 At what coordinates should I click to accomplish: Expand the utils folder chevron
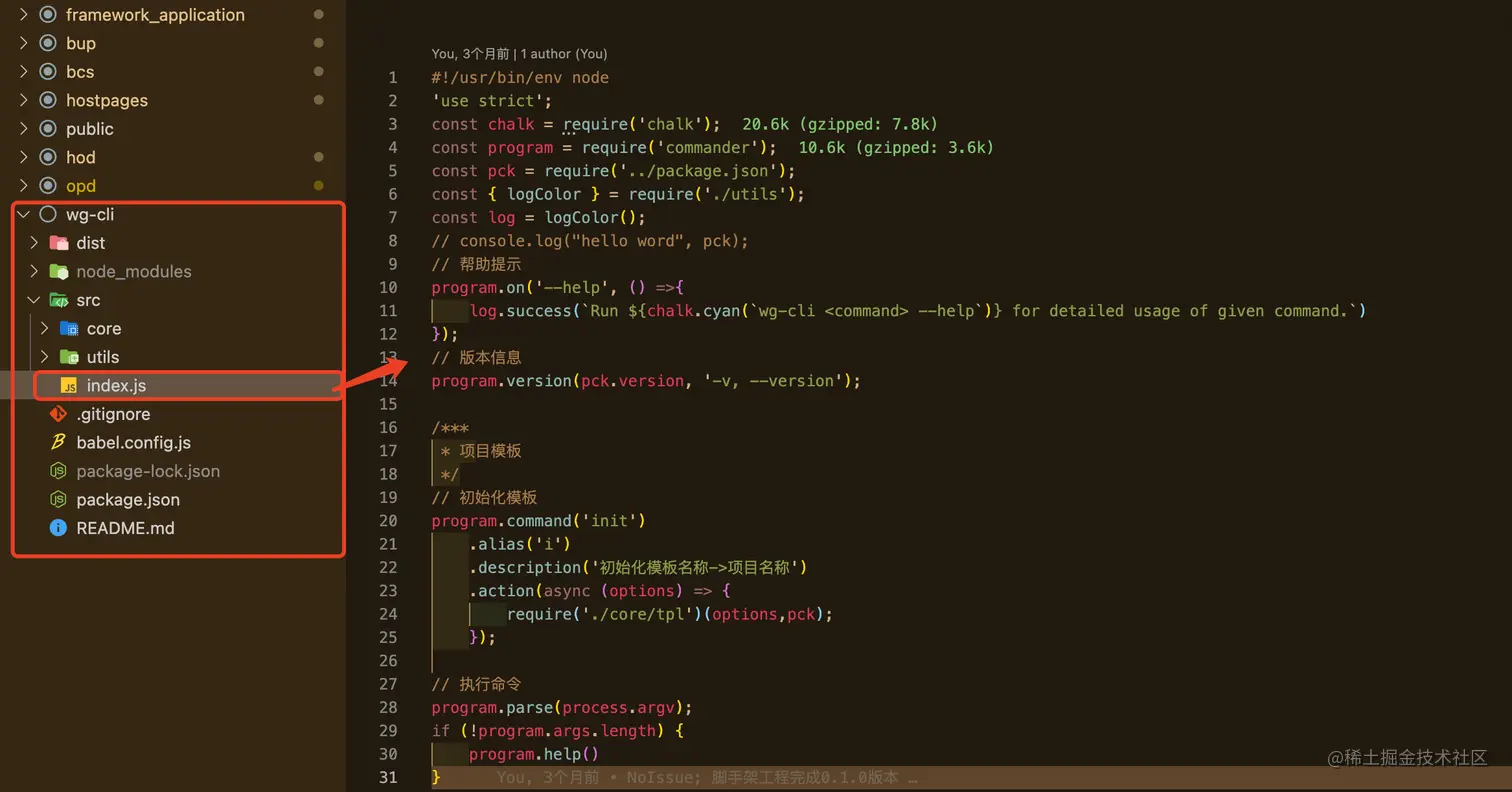click(44, 357)
